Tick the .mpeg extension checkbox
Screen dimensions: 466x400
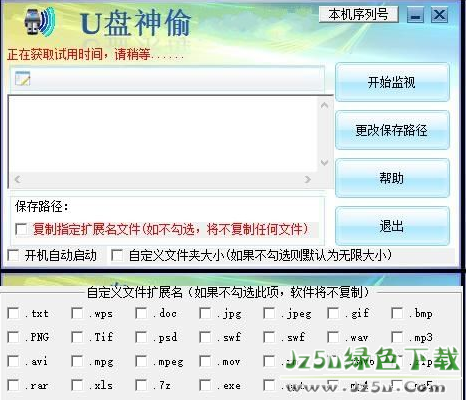(x=141, y=361)
